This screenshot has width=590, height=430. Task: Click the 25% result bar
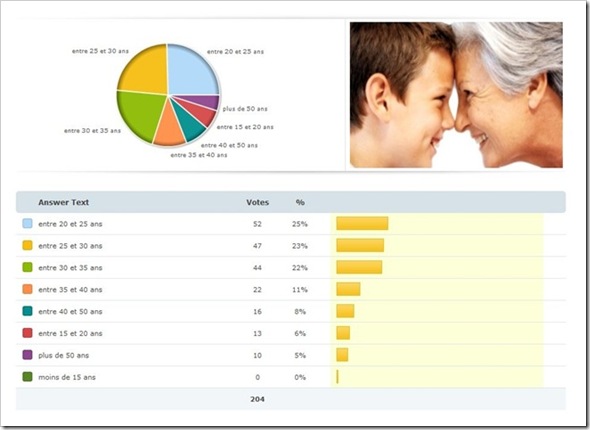362,223
